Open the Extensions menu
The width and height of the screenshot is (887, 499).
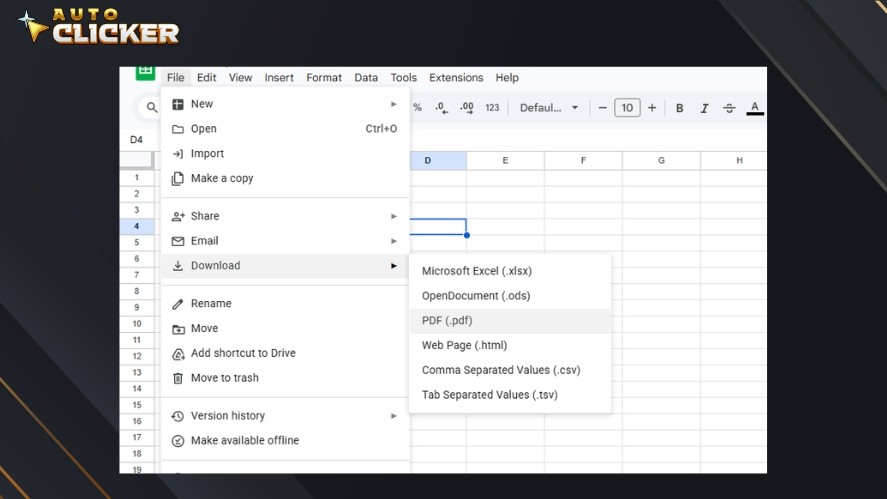point(456,78)
